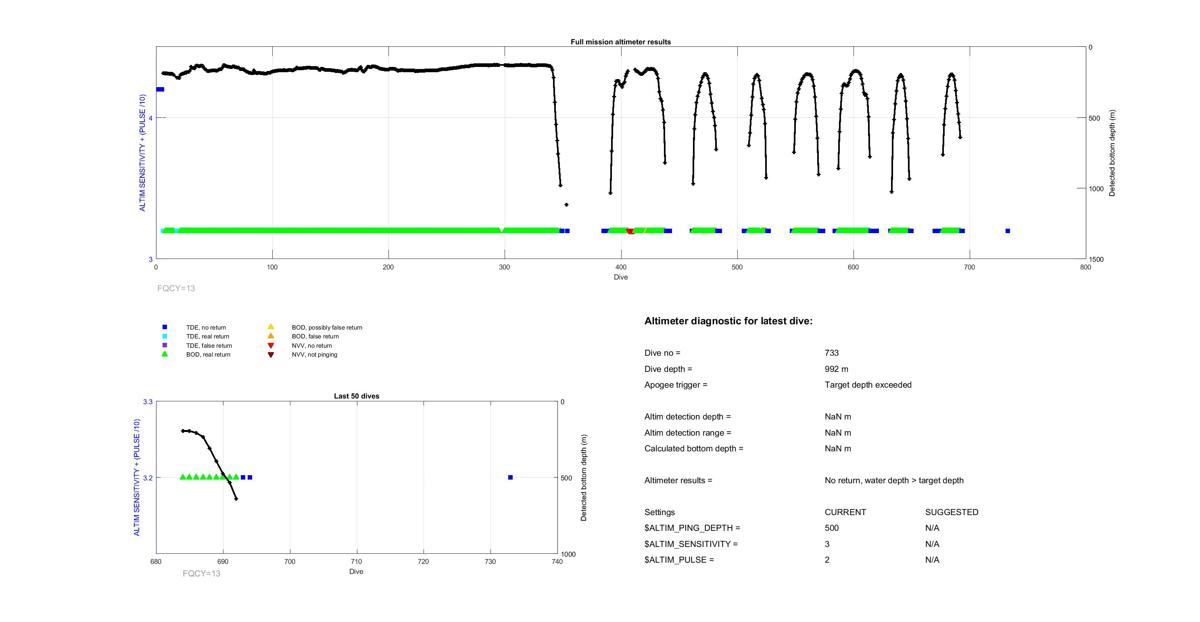This screenshot has height=622, width=1200.
Task: Click the green triangle 'BOD, real return' legend icon
Action: [164, 354]
